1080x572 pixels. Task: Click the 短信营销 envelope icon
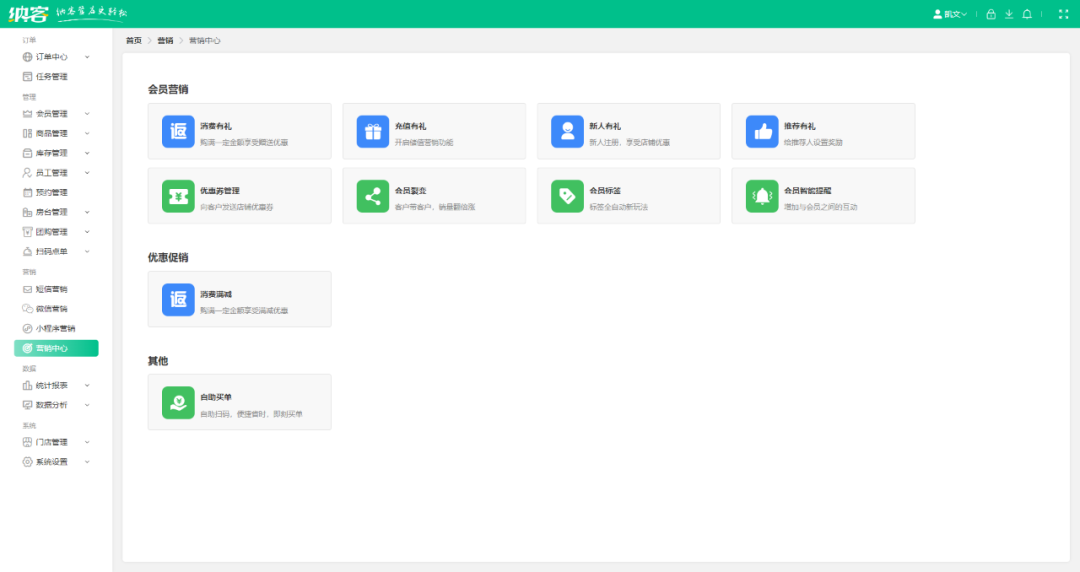(x=28, y=289)
